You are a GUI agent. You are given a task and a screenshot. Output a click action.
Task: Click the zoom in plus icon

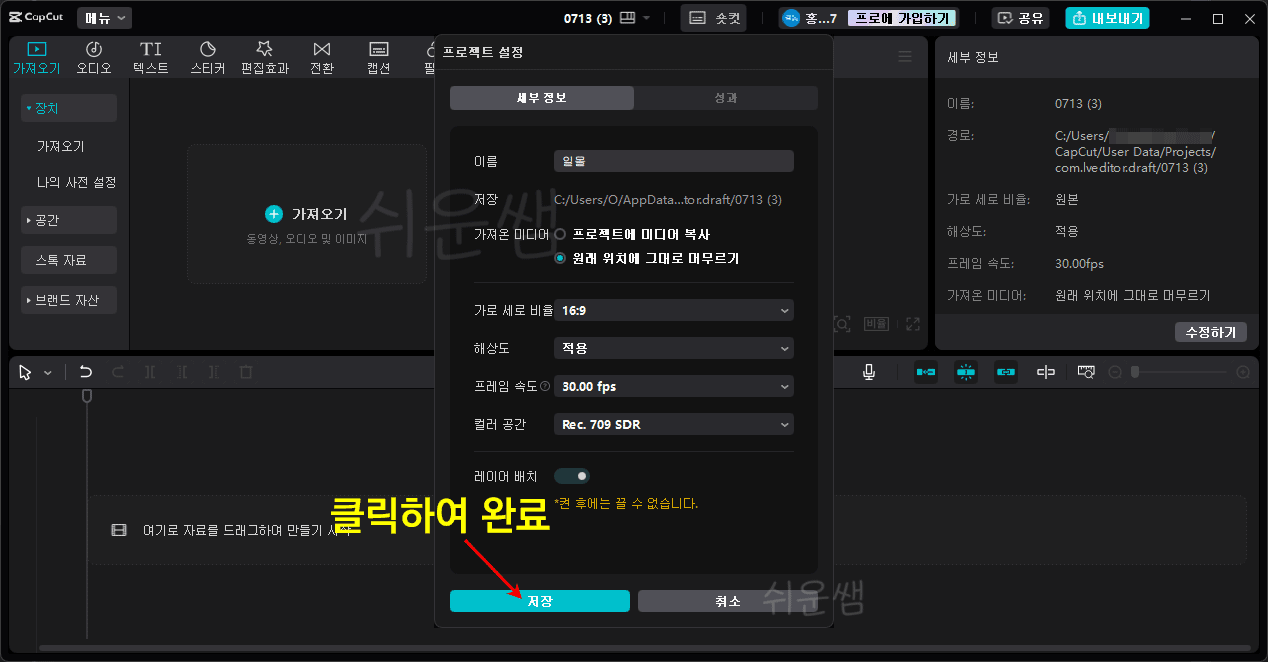tap(1243, 372)
